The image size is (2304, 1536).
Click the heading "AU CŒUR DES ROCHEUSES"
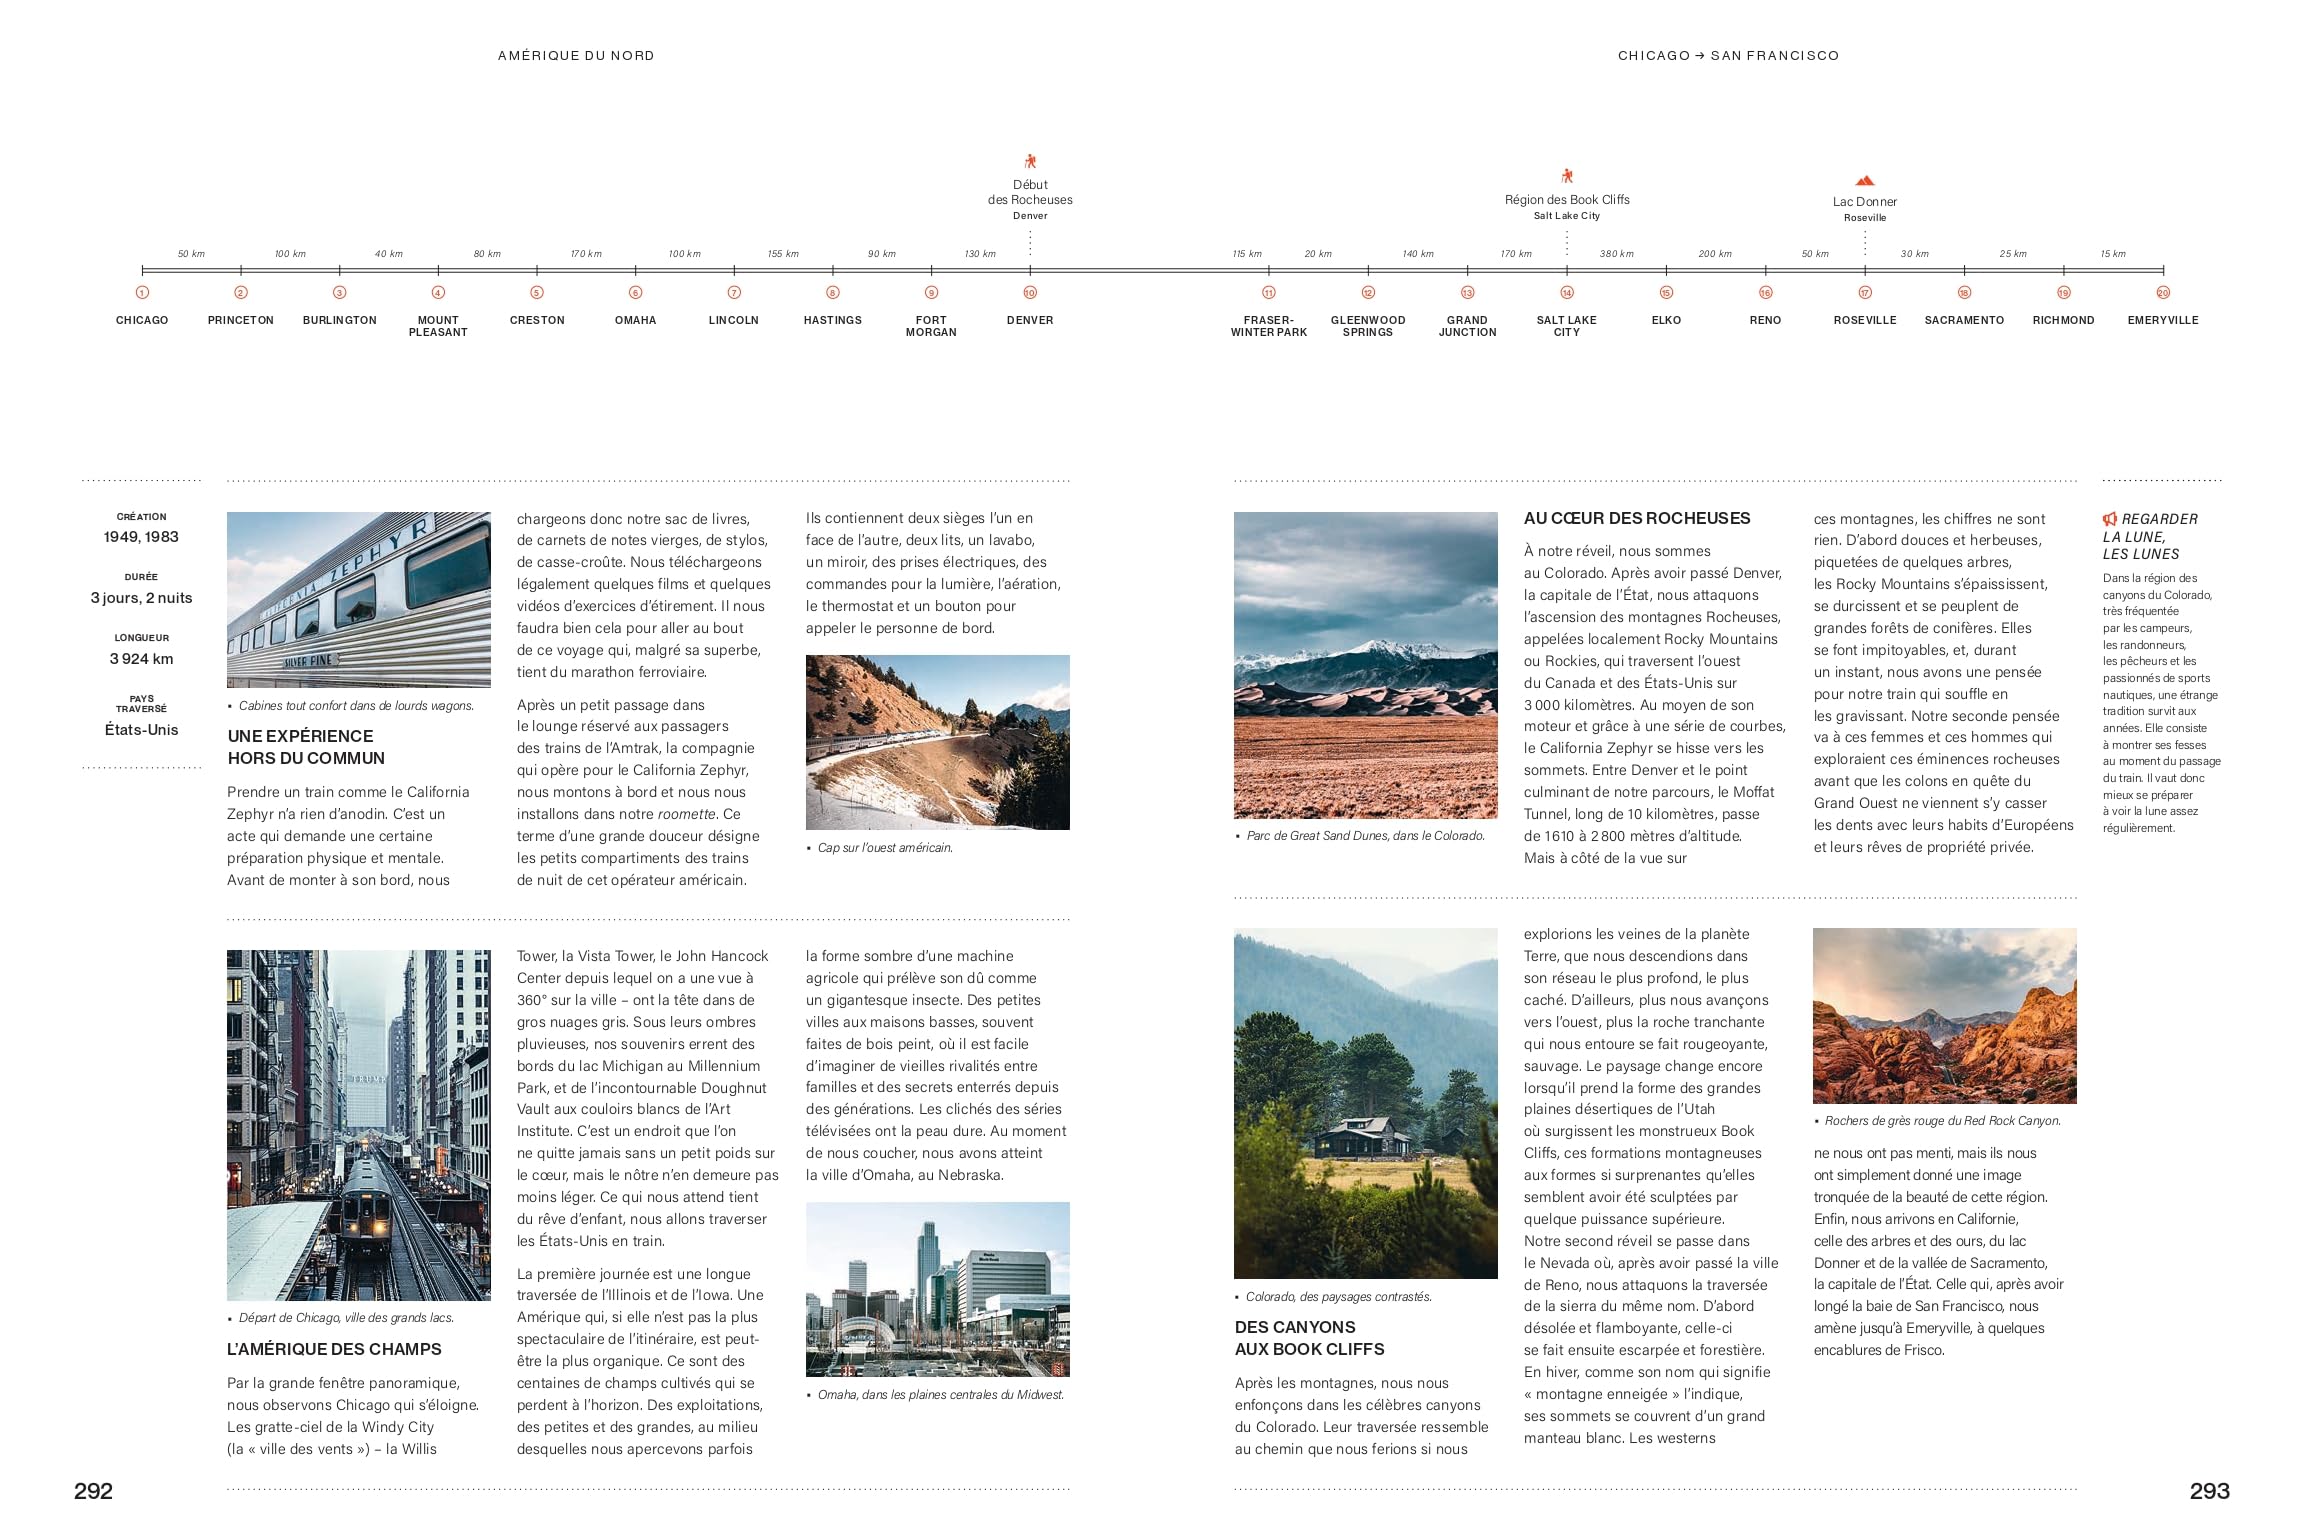1637,518
